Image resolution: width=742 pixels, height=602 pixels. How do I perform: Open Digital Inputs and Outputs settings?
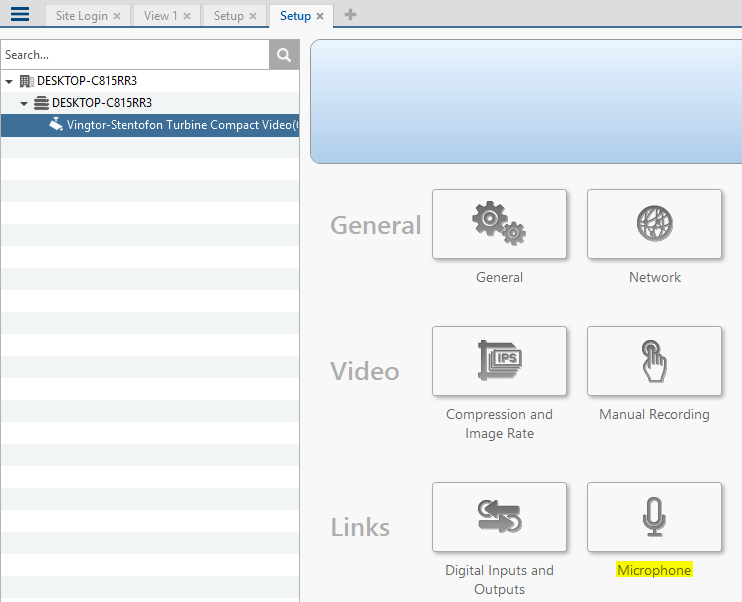pos(499,517)
